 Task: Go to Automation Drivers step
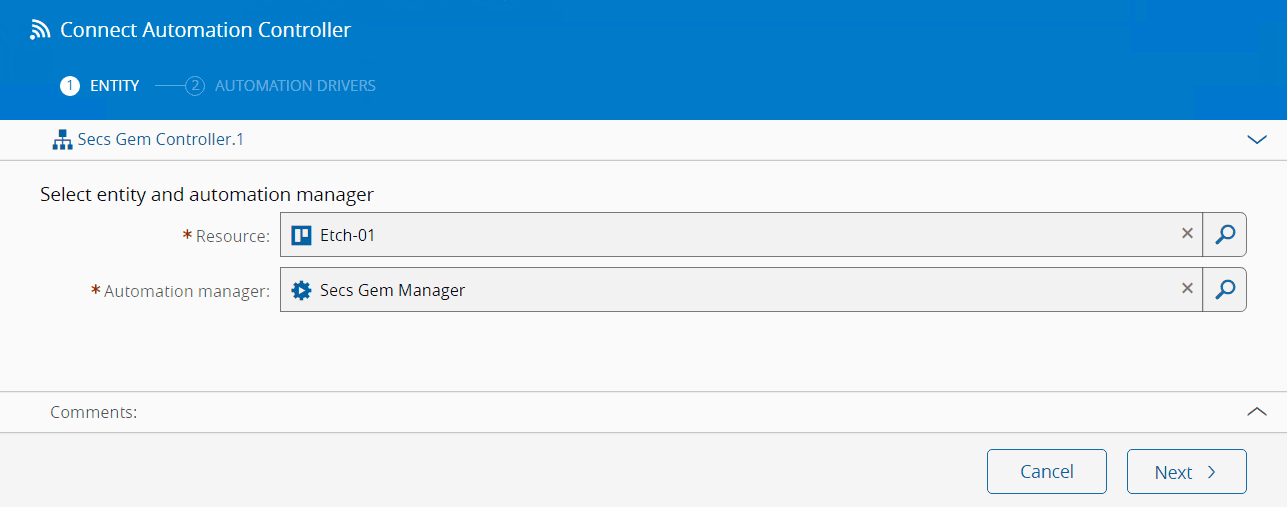tap(295, 86)
